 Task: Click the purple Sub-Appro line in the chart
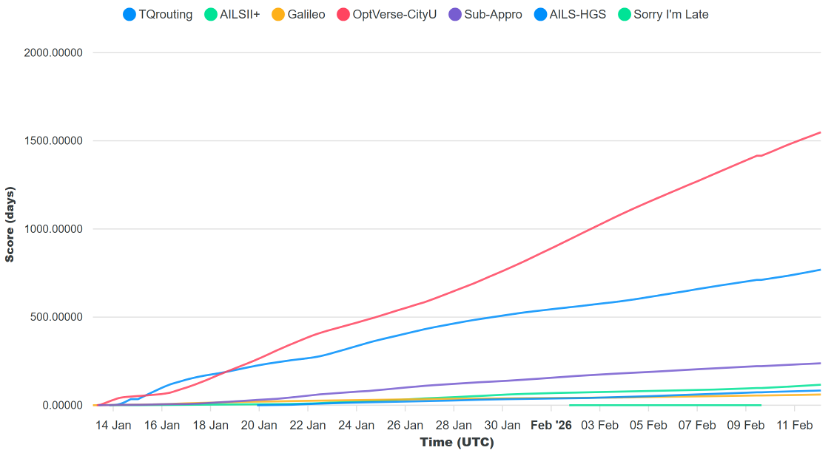point(600,374)
